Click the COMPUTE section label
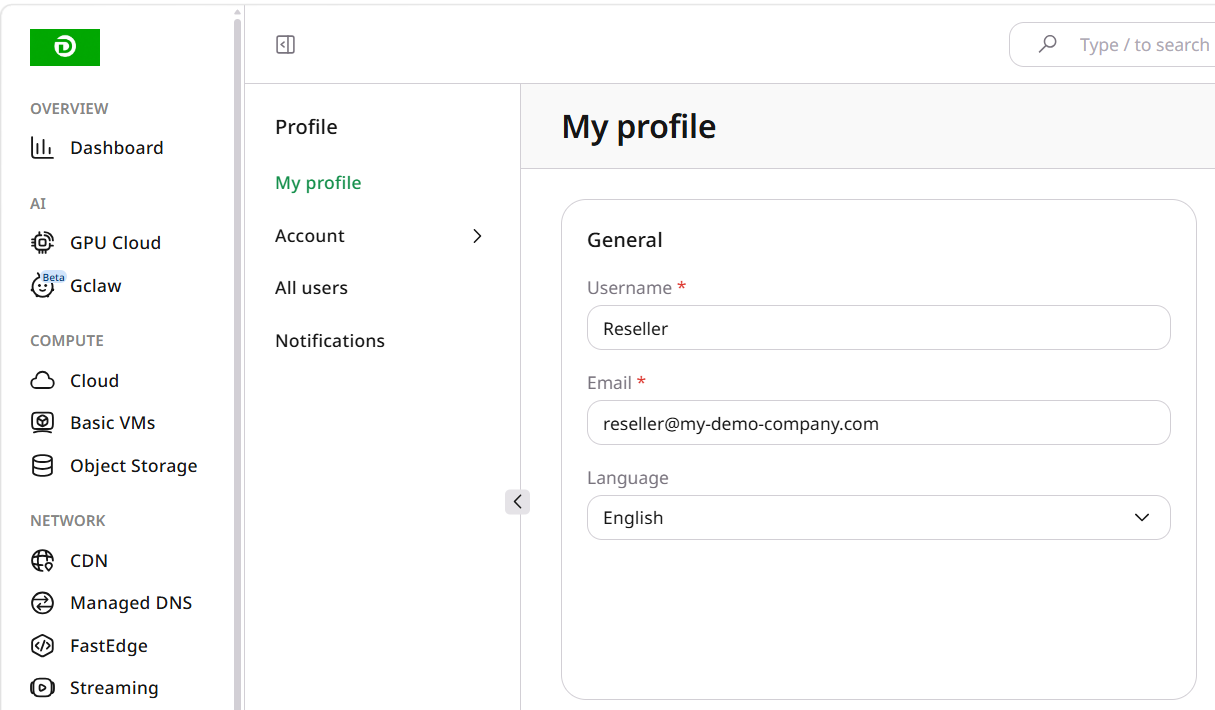The width and height of the screenshot is (1215, 710). [67, 341]
